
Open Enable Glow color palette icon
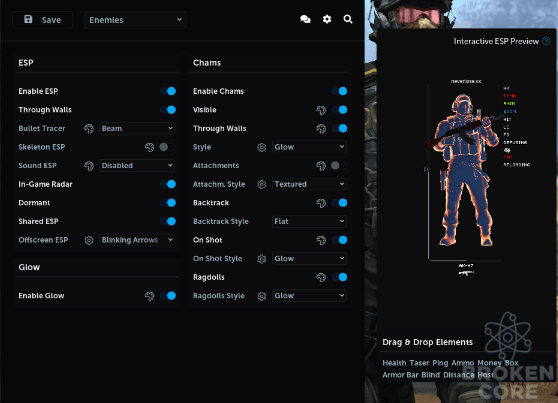click(x=149, y=296)
